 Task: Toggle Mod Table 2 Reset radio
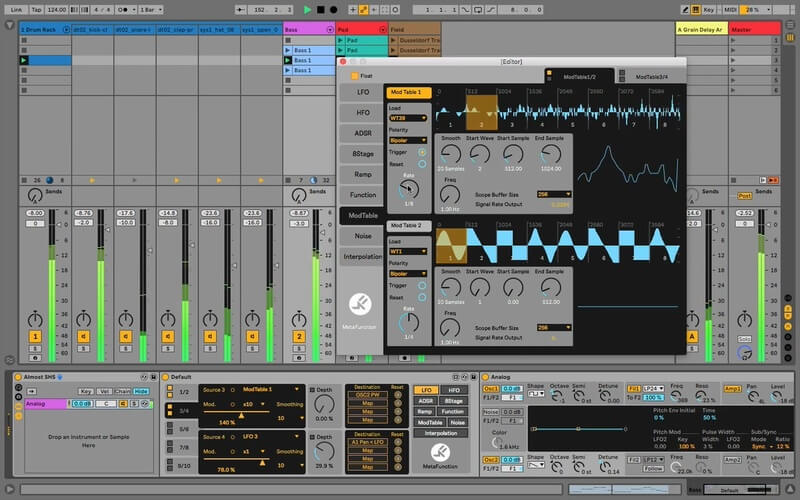tap(422, 297)
